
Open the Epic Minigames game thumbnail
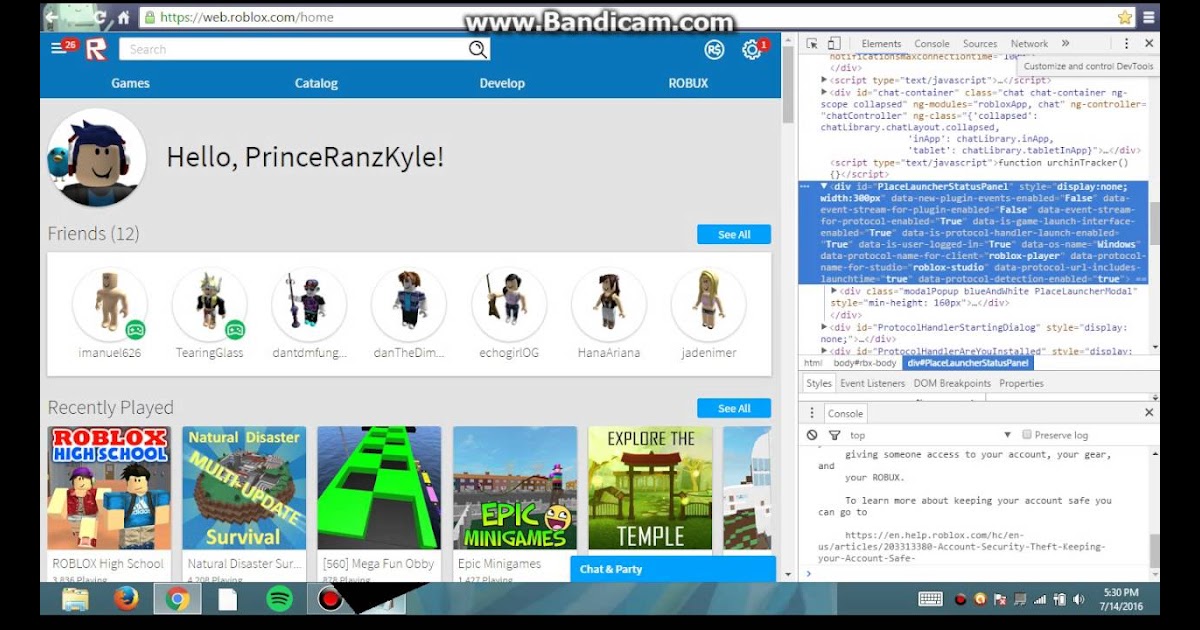tap(515, 488)
